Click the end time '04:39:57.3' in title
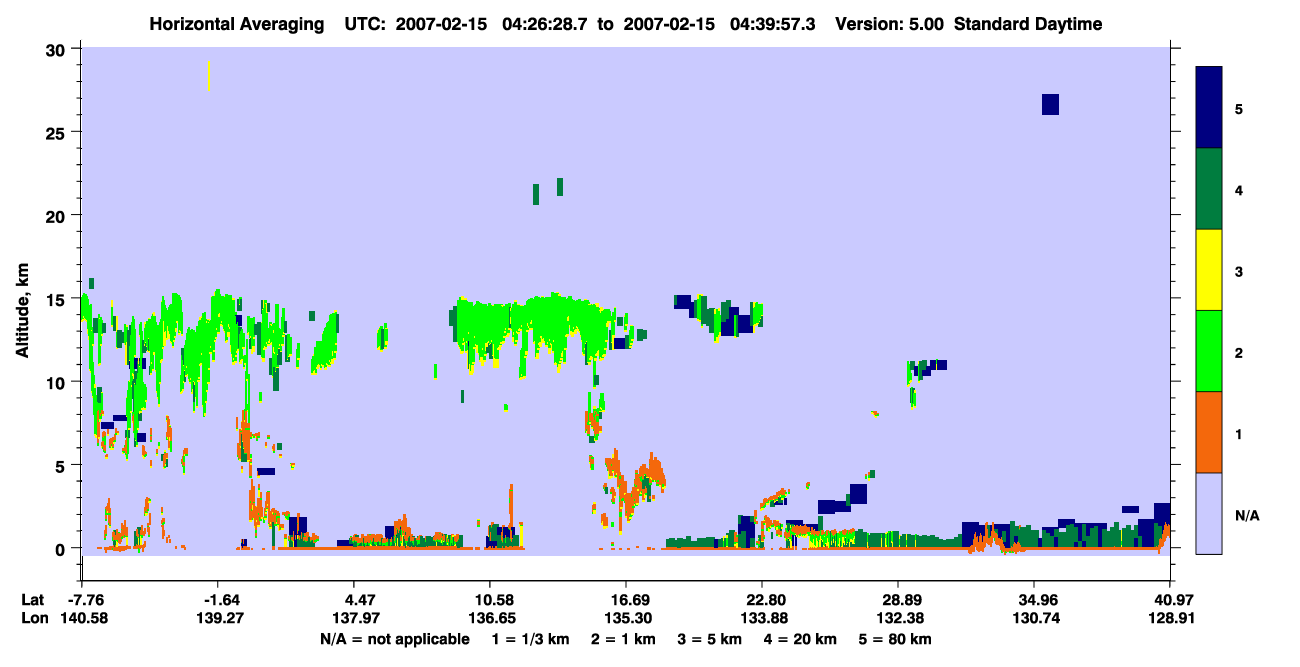The image size is (1300, 667). (x=772, y=24)
